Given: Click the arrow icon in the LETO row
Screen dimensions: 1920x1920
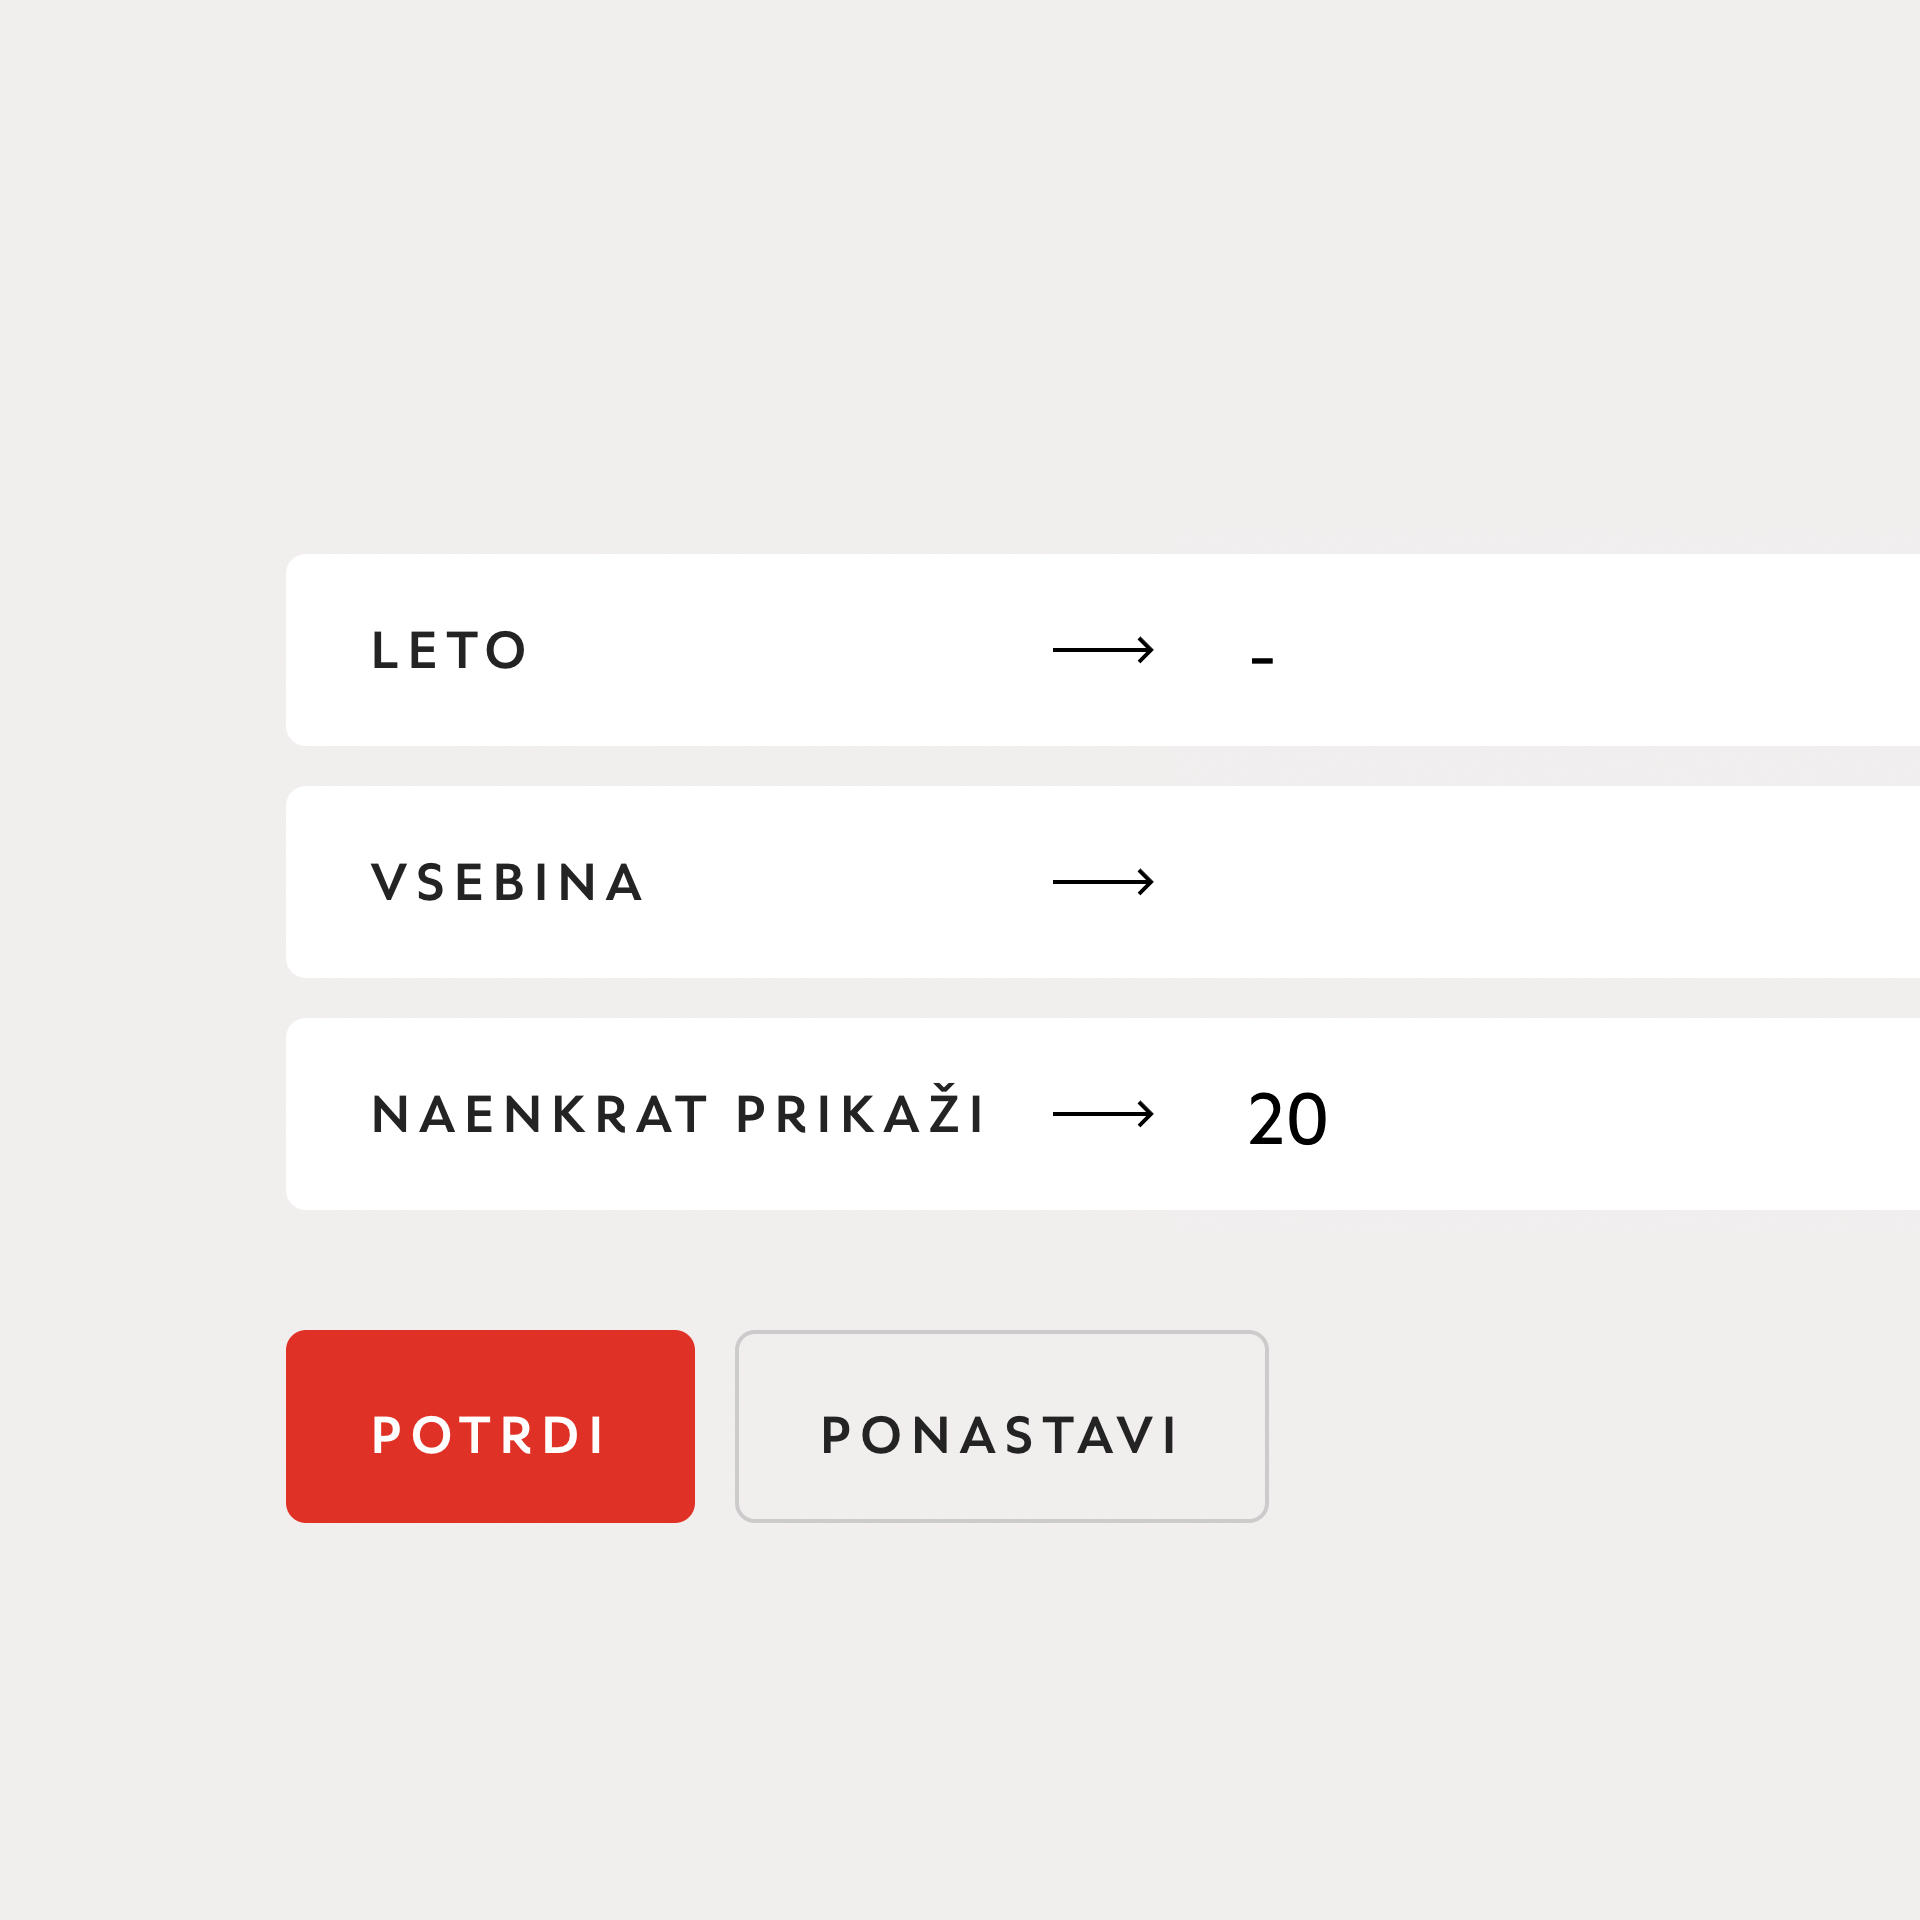Looking at the screenshot, I should [1103, 650].
